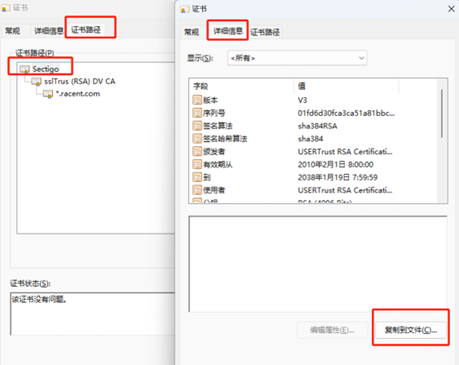Click the 有效期从 field name
The image size is (459, 365).
[218, 164]
